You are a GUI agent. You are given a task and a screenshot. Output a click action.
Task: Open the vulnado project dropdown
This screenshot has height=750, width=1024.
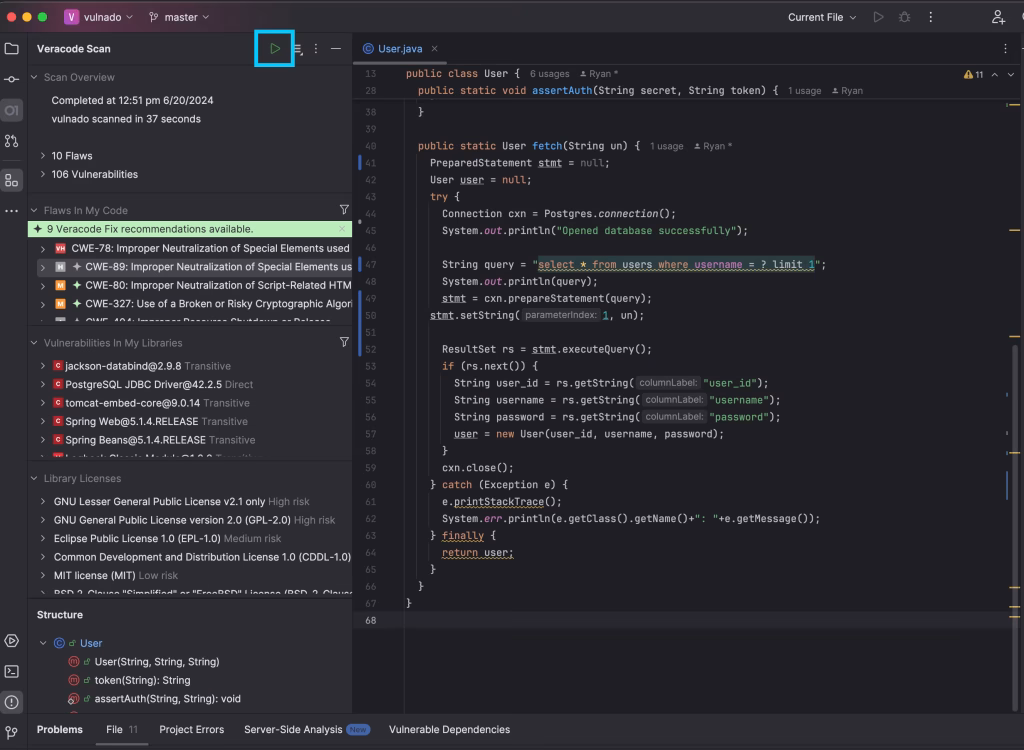tap(99, 17)
